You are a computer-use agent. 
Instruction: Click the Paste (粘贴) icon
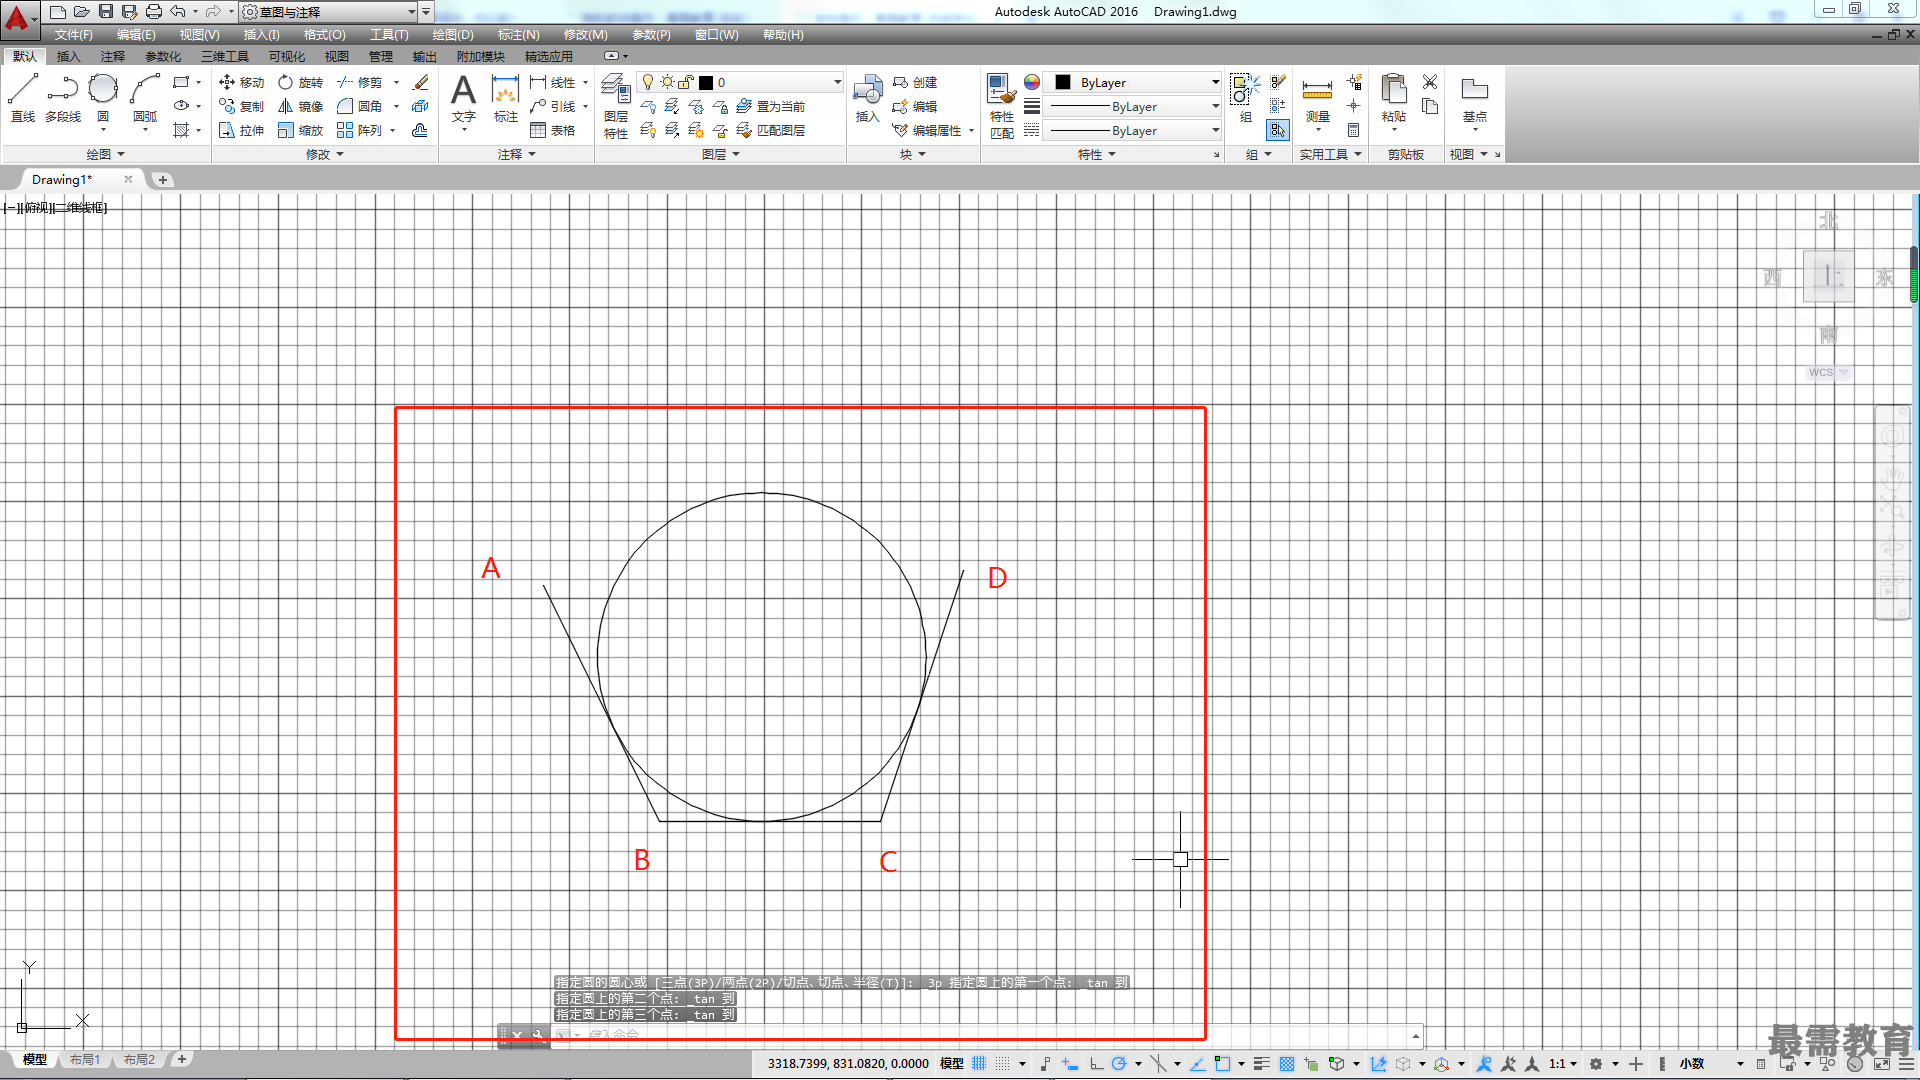(1393, 98)
